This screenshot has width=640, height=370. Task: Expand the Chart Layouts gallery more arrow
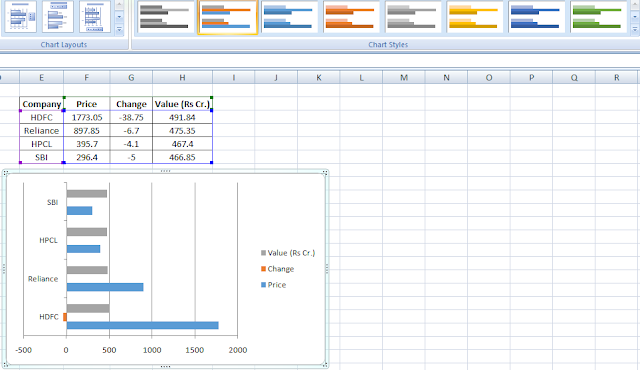(119, 29)
